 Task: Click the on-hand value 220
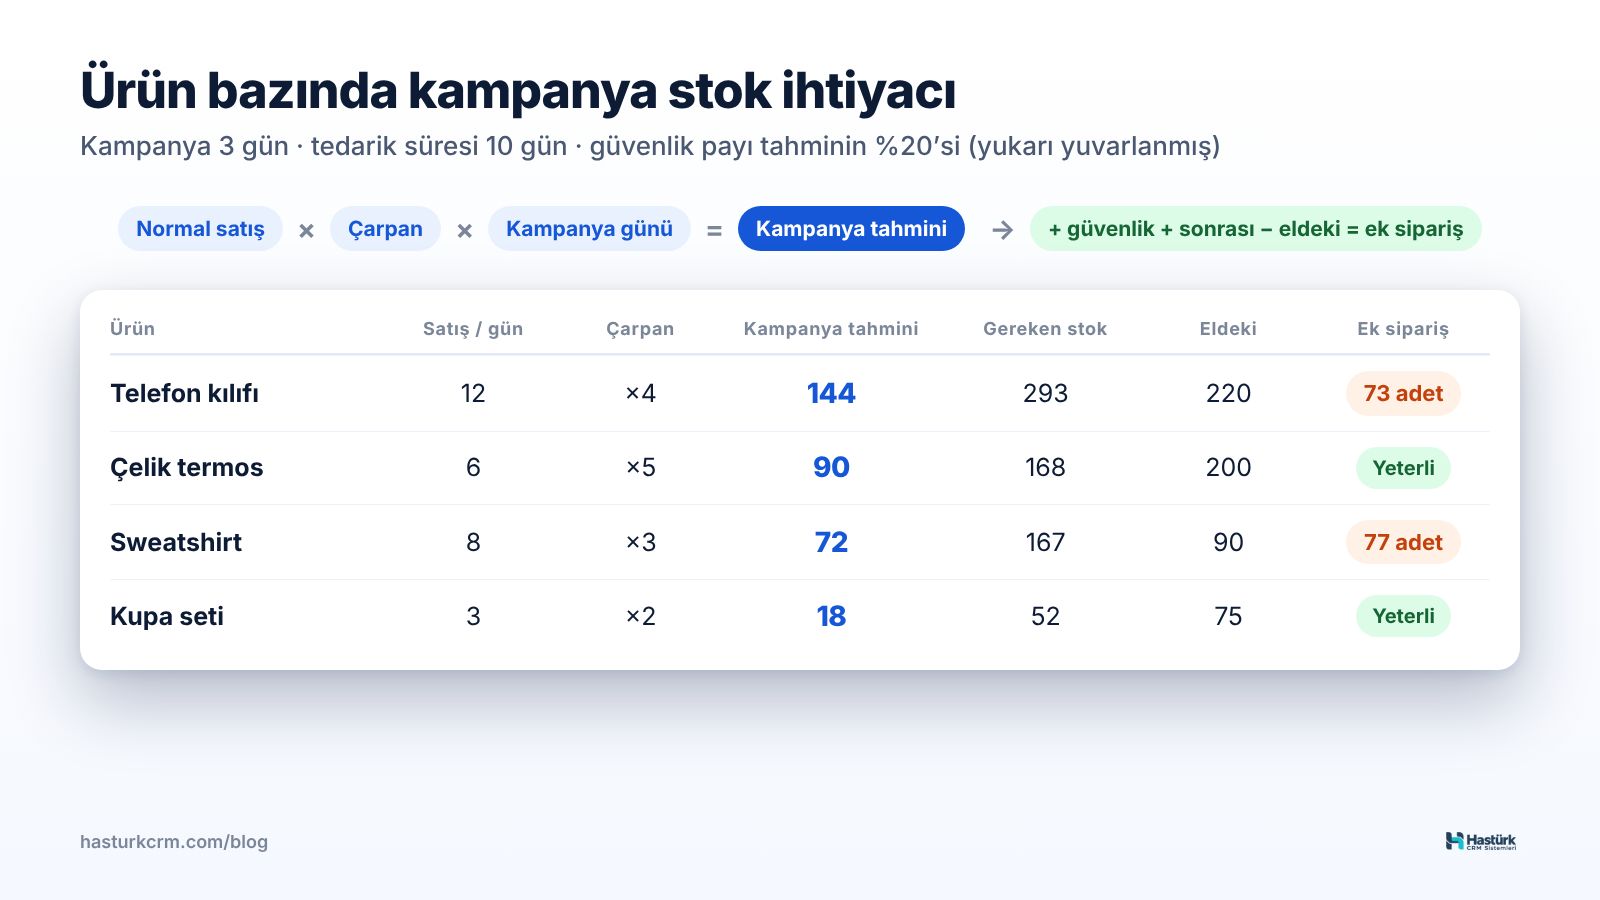tap(1228, 393)
